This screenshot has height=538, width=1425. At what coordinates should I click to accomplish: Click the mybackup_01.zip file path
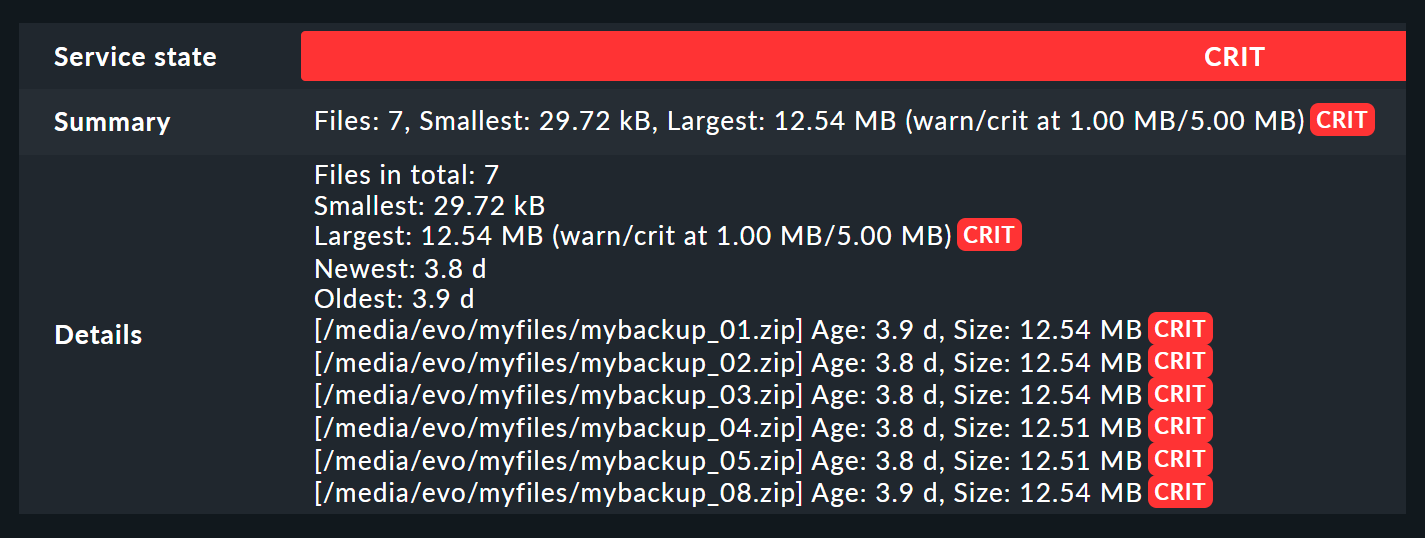coord(558,330)
